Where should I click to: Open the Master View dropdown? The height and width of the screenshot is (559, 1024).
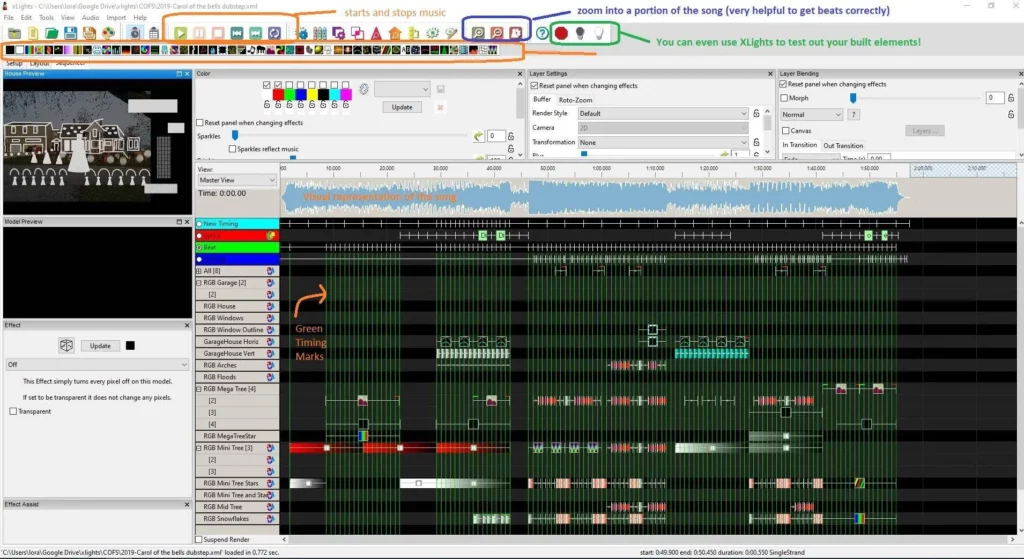coord(237,180)
